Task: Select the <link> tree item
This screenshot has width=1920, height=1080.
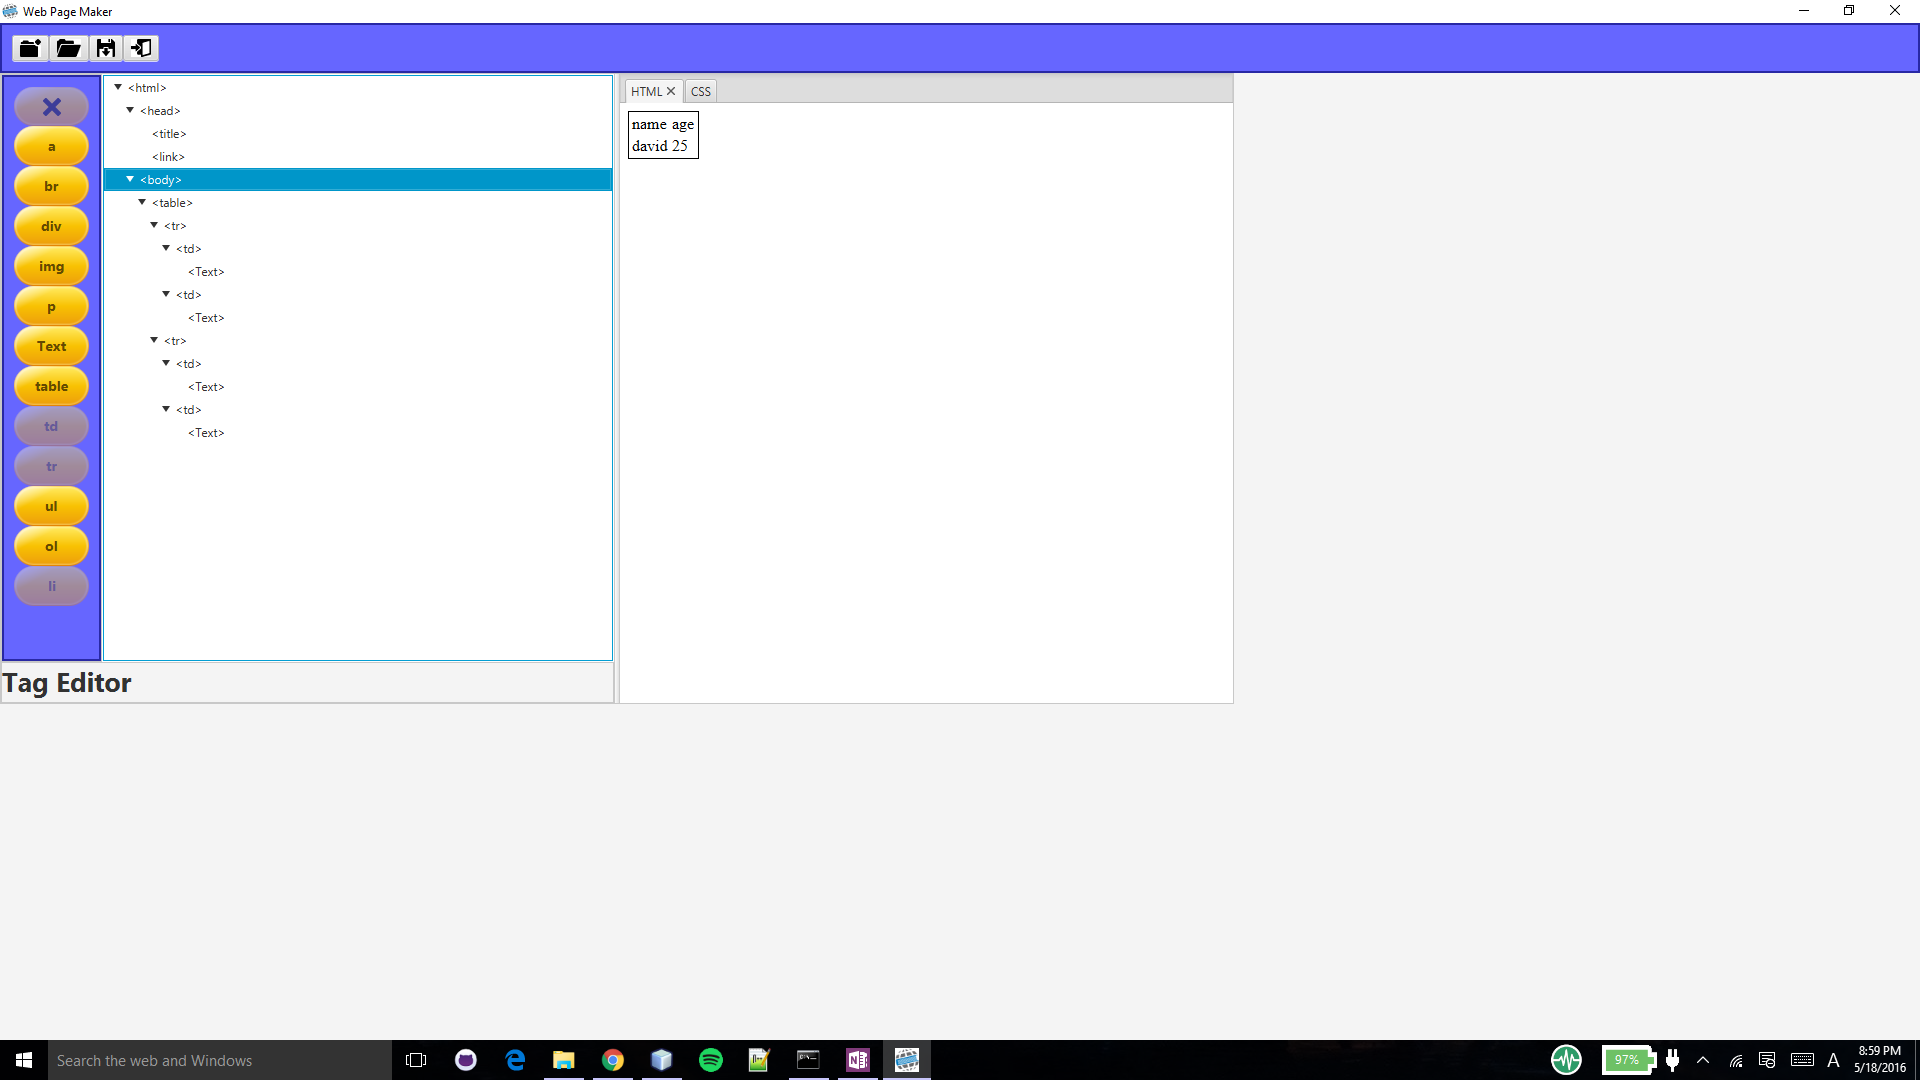Action: point(168,157)
